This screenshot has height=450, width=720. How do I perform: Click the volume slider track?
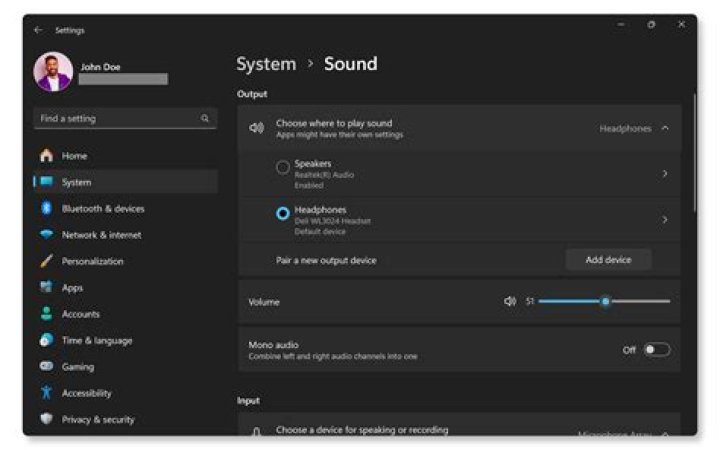point(640,301)
